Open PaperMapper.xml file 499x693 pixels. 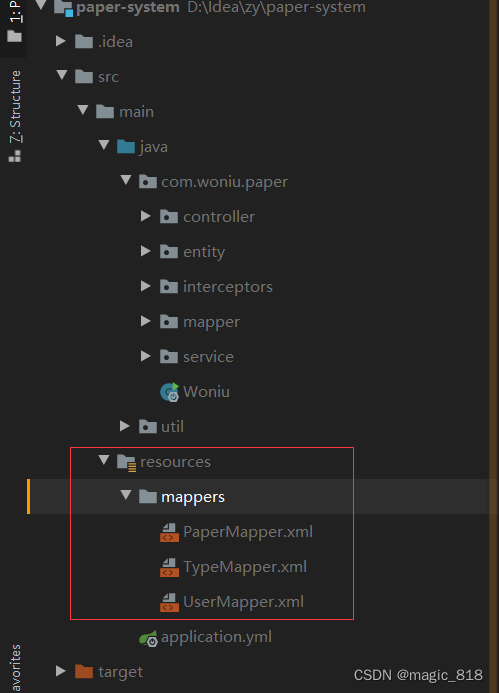point(248,532)
